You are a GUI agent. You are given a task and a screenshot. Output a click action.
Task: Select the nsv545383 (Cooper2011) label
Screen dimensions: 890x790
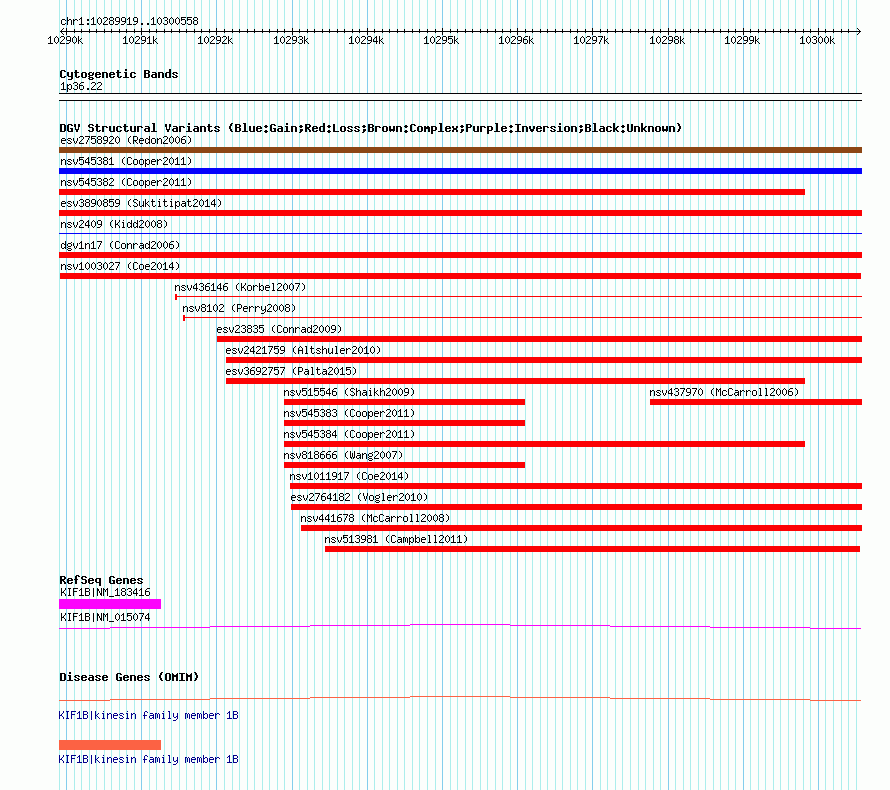click(349, 413)
